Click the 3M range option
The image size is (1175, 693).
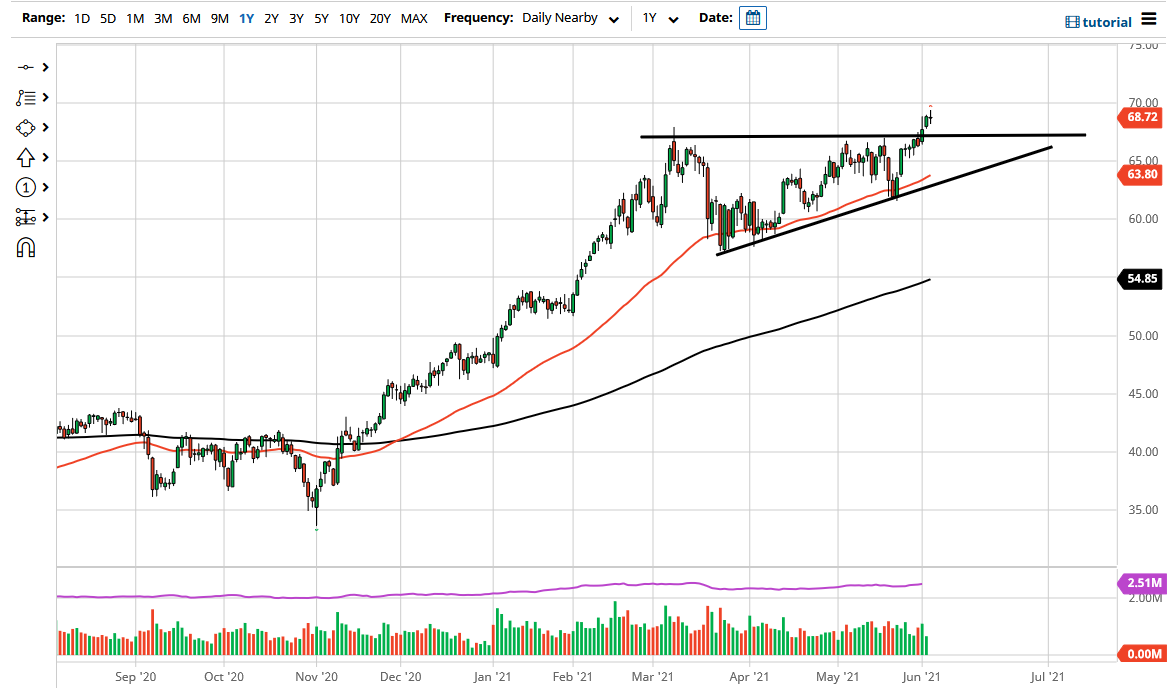[163, 18]
